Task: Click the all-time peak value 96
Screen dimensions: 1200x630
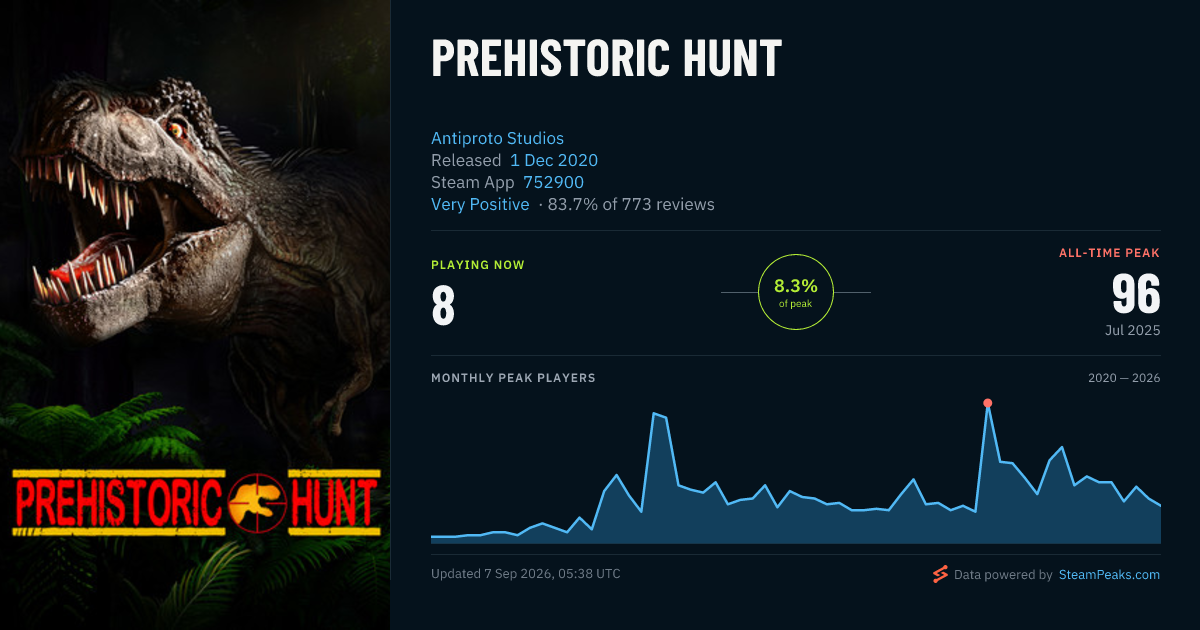Action: [1136, 295]
